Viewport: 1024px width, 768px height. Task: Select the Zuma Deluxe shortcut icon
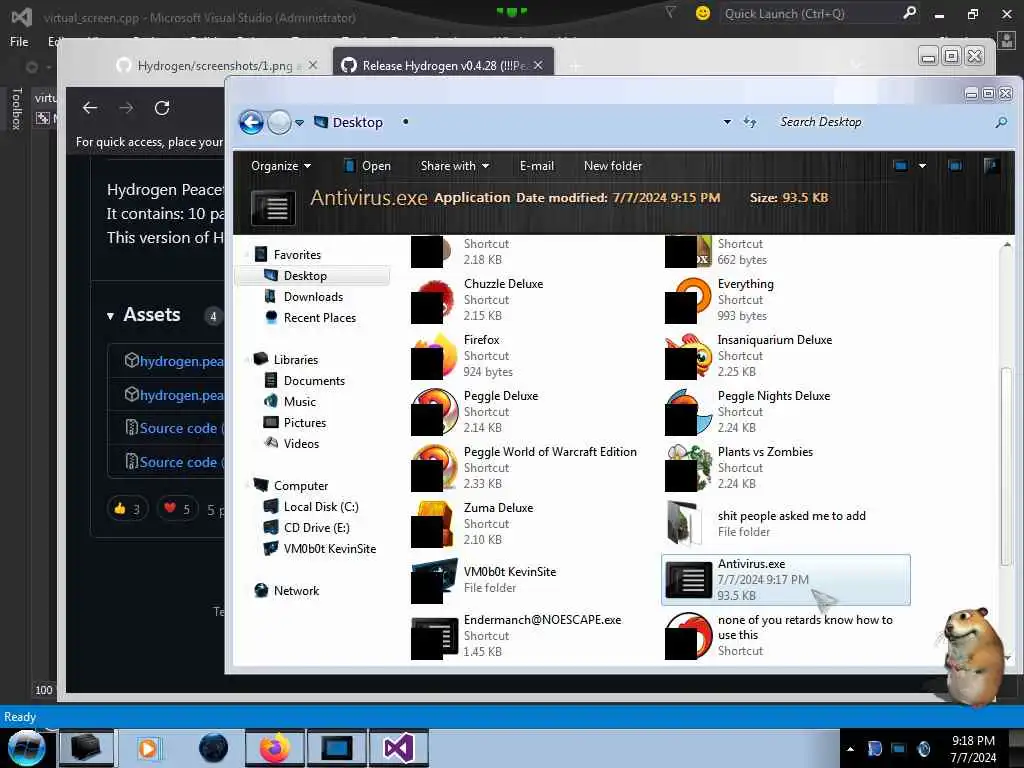coord(434,524)
